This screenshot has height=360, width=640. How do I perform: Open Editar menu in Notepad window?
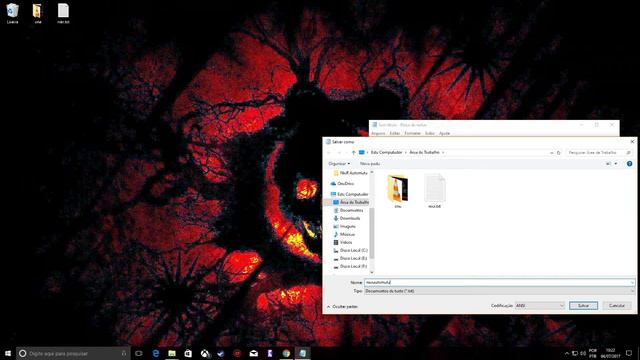click(395, 133)
